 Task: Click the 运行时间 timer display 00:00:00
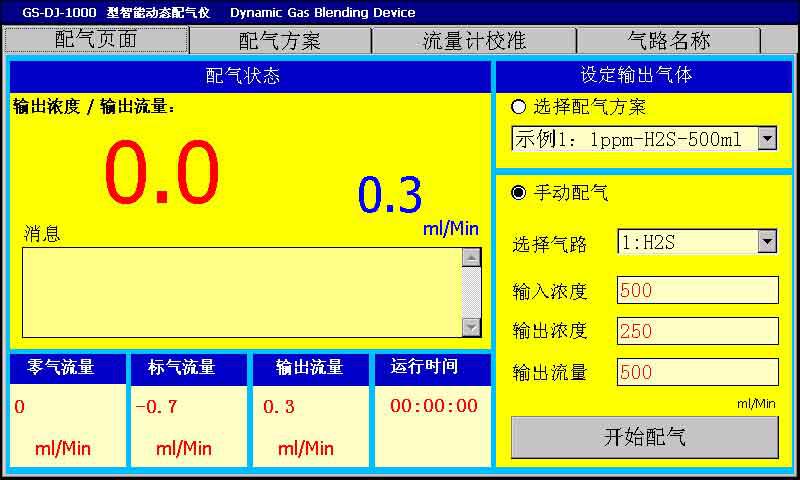pos(433,406)
